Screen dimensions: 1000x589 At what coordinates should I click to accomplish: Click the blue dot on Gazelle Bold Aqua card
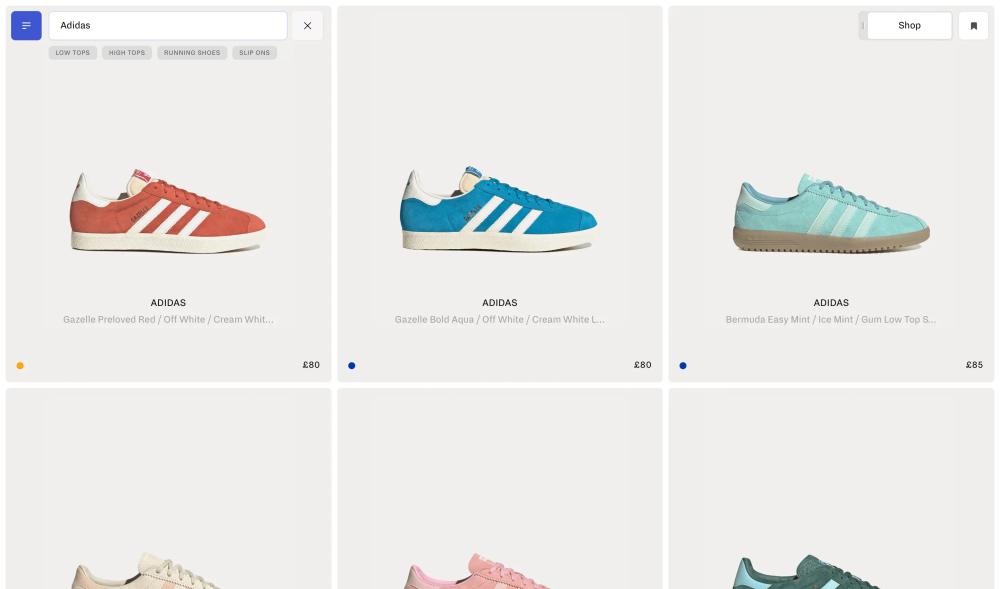(351, 365)
